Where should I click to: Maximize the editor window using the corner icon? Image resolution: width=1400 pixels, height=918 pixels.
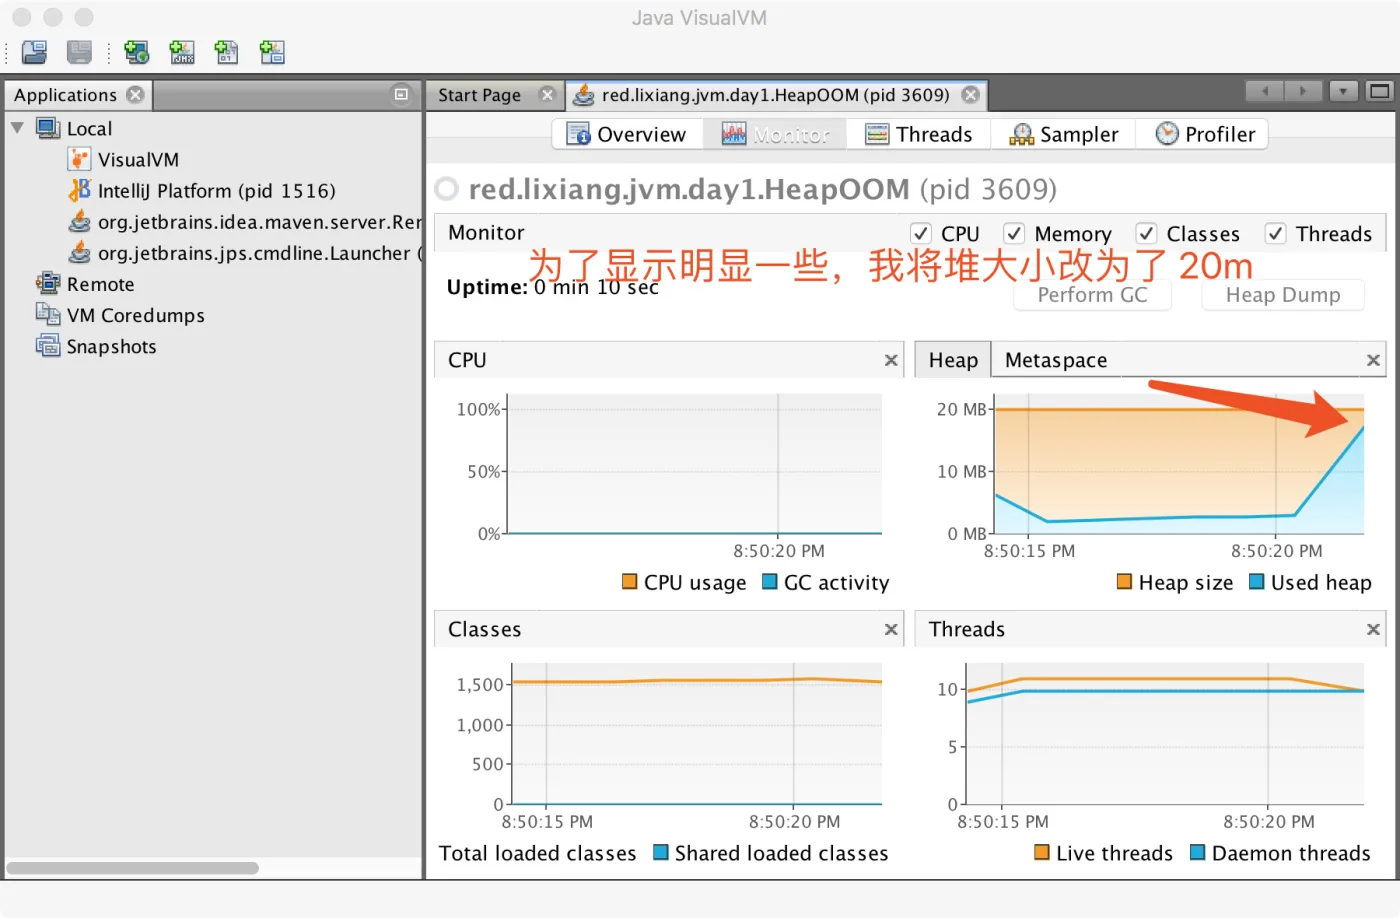pyautogui.click(x=1379, y=91)
